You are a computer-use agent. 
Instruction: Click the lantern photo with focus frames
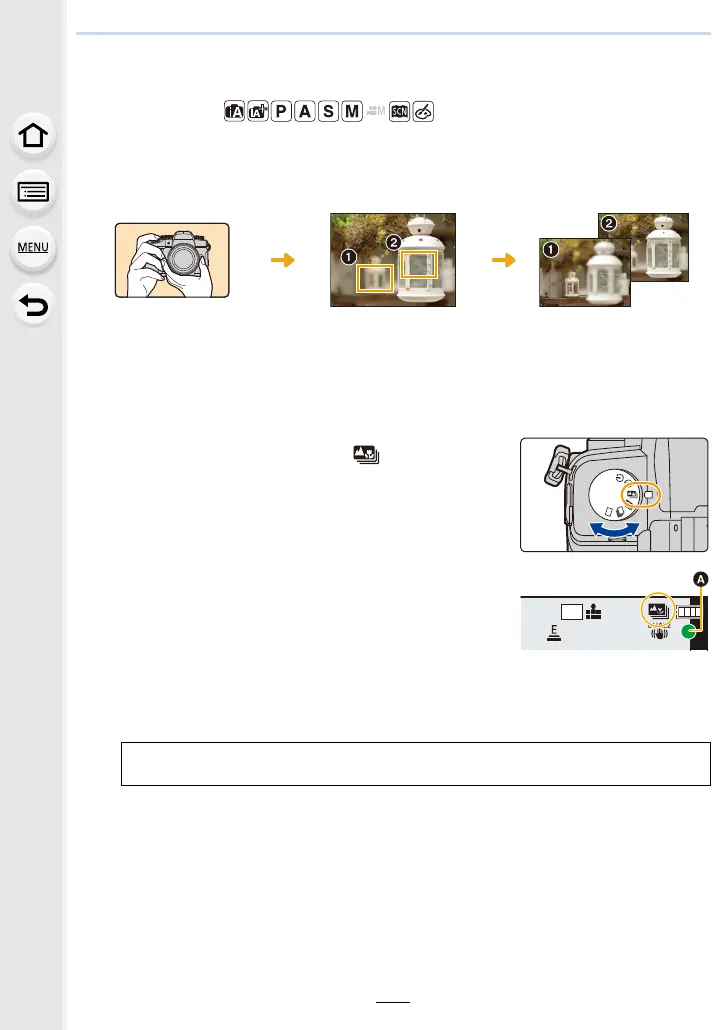(393, 260)
